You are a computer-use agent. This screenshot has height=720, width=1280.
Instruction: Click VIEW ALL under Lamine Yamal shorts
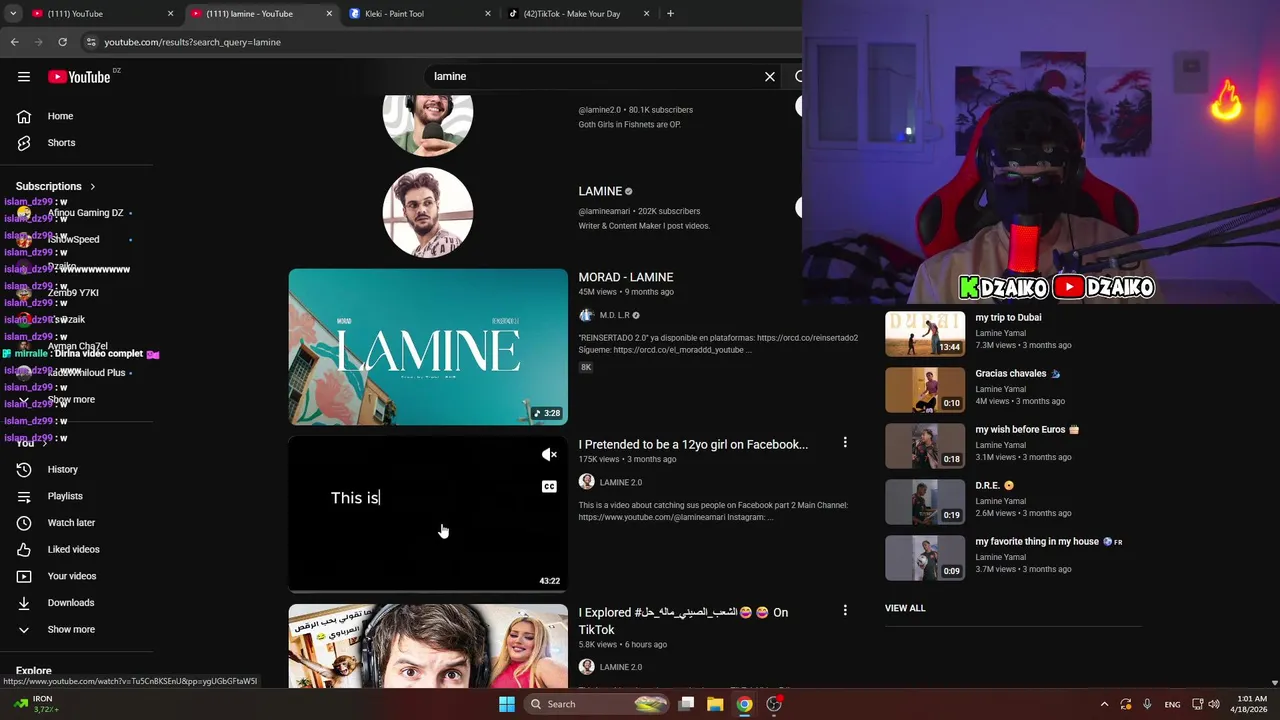pyautogui.click(x=905, y=608)
